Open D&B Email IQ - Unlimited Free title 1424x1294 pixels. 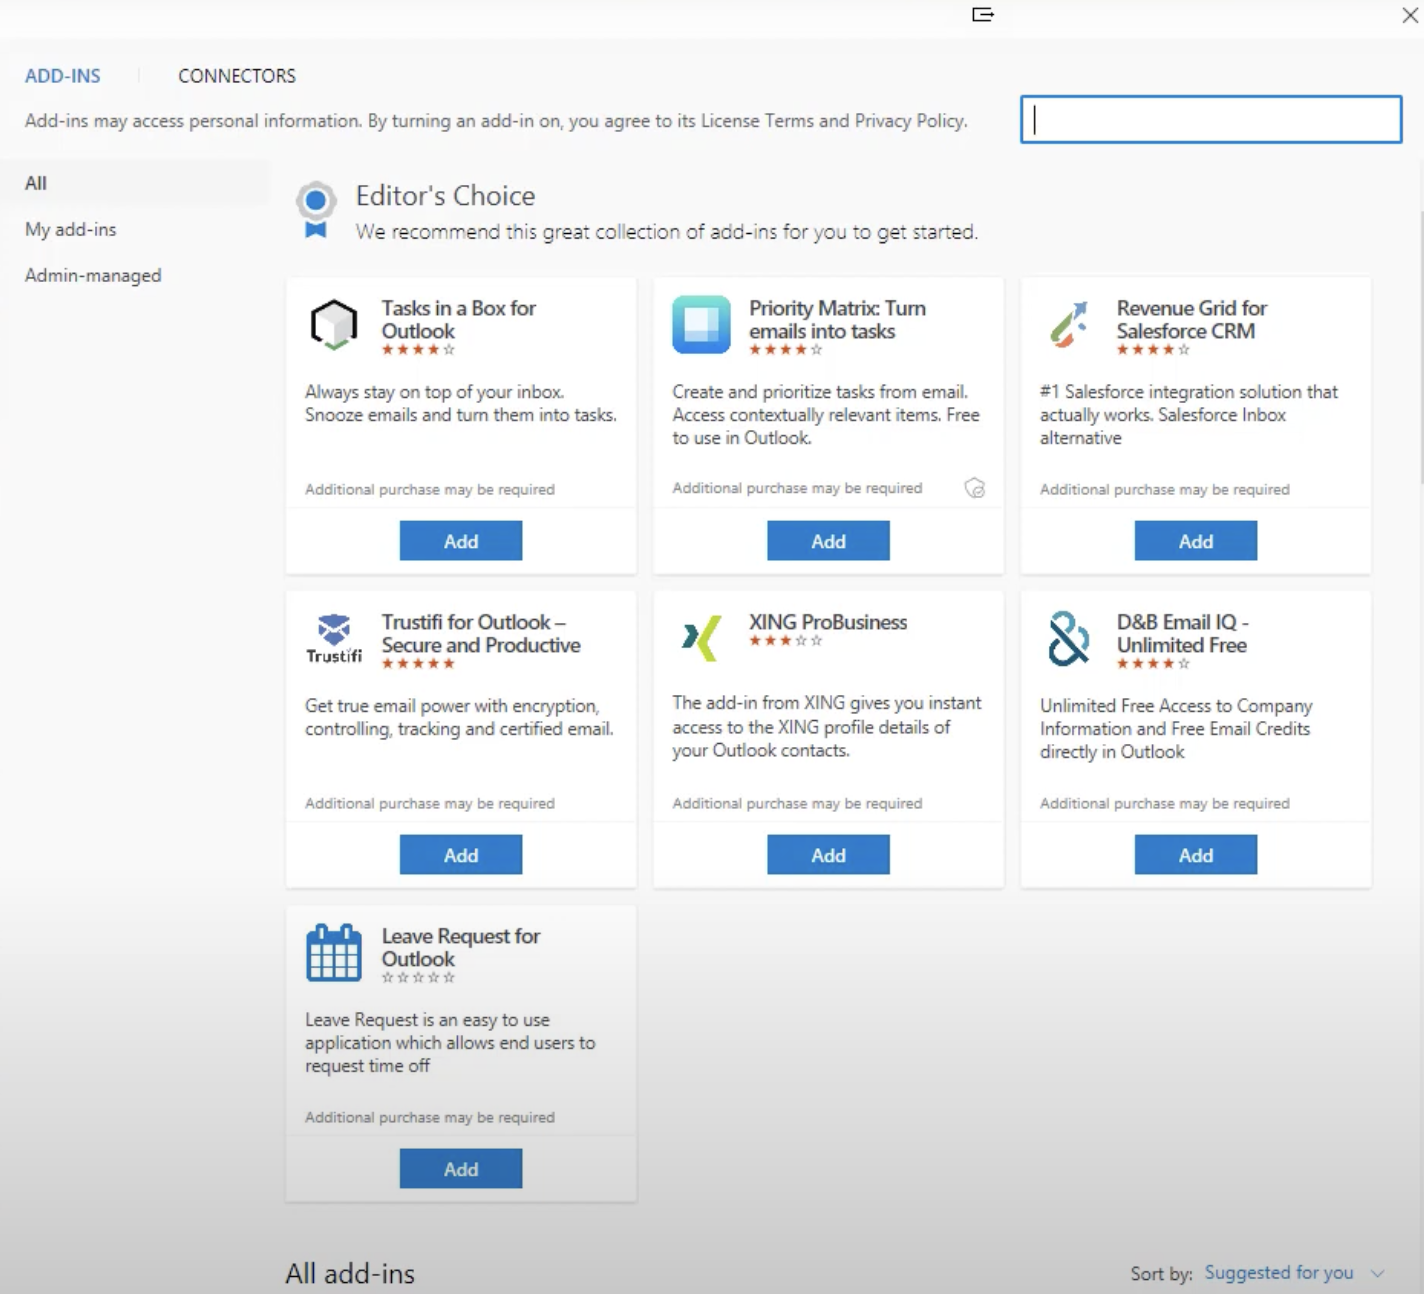point(1183,633)
